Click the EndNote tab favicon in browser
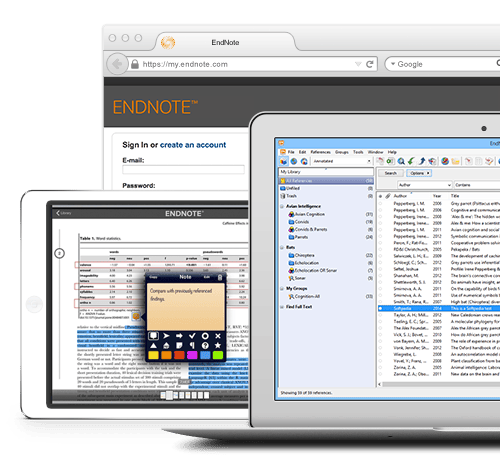 pyautogui.click(x=168, y=42)
